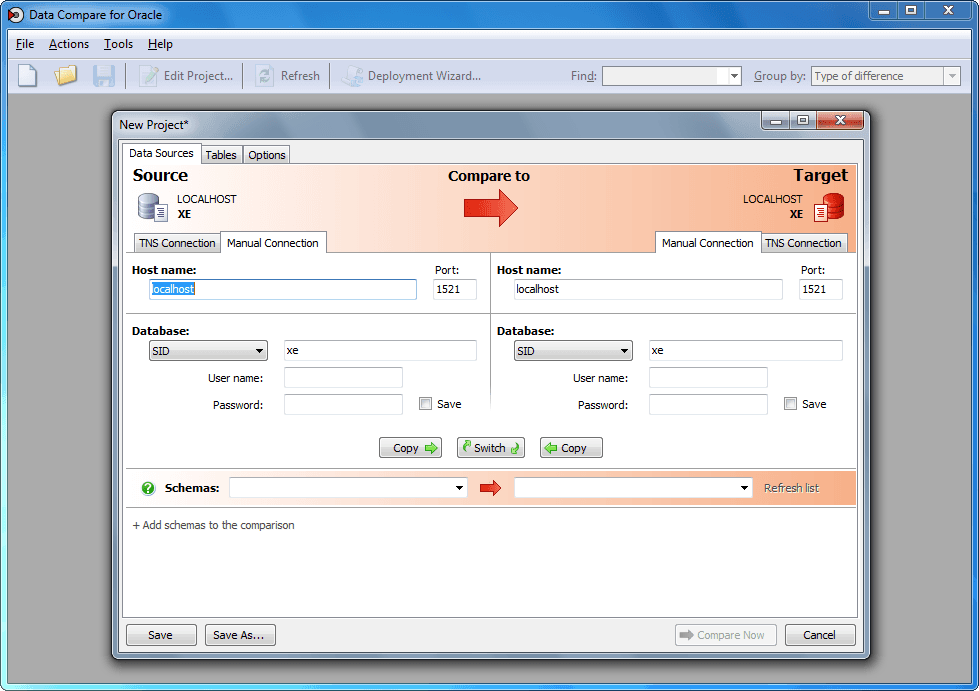Open the Tools menu
Screen dimensions: 979x691
point(118,44)
